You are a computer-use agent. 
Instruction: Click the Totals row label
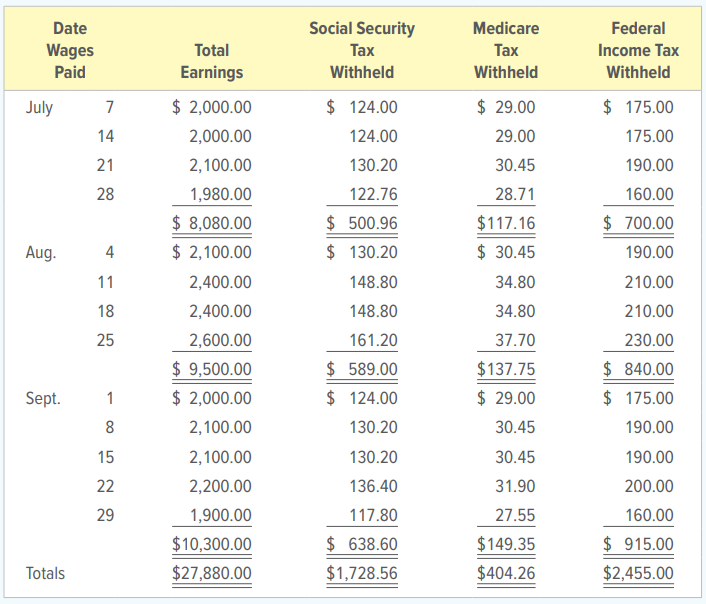(x=45, y=573)
